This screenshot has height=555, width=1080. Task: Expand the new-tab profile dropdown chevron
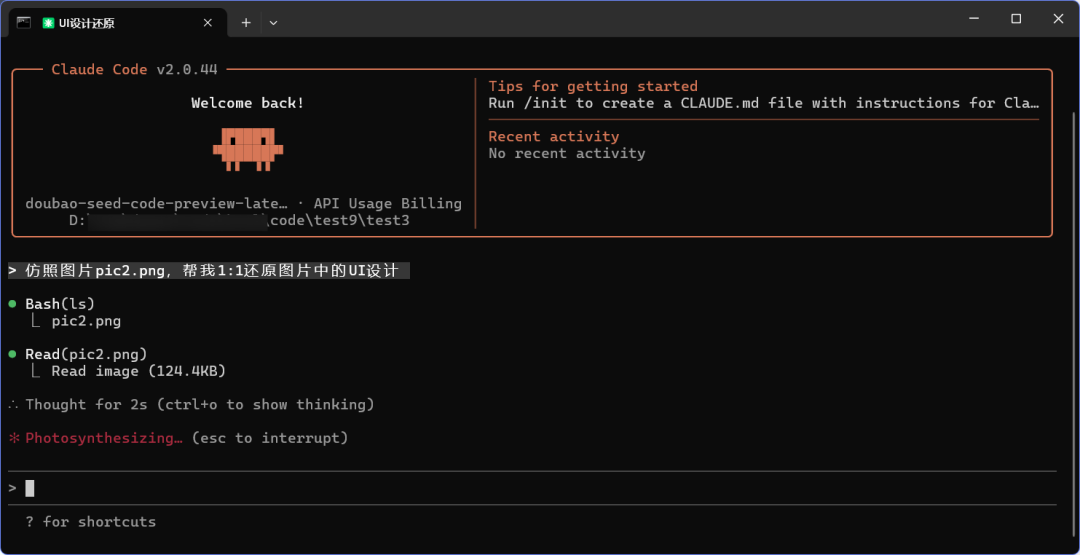(x=273, y=23)
